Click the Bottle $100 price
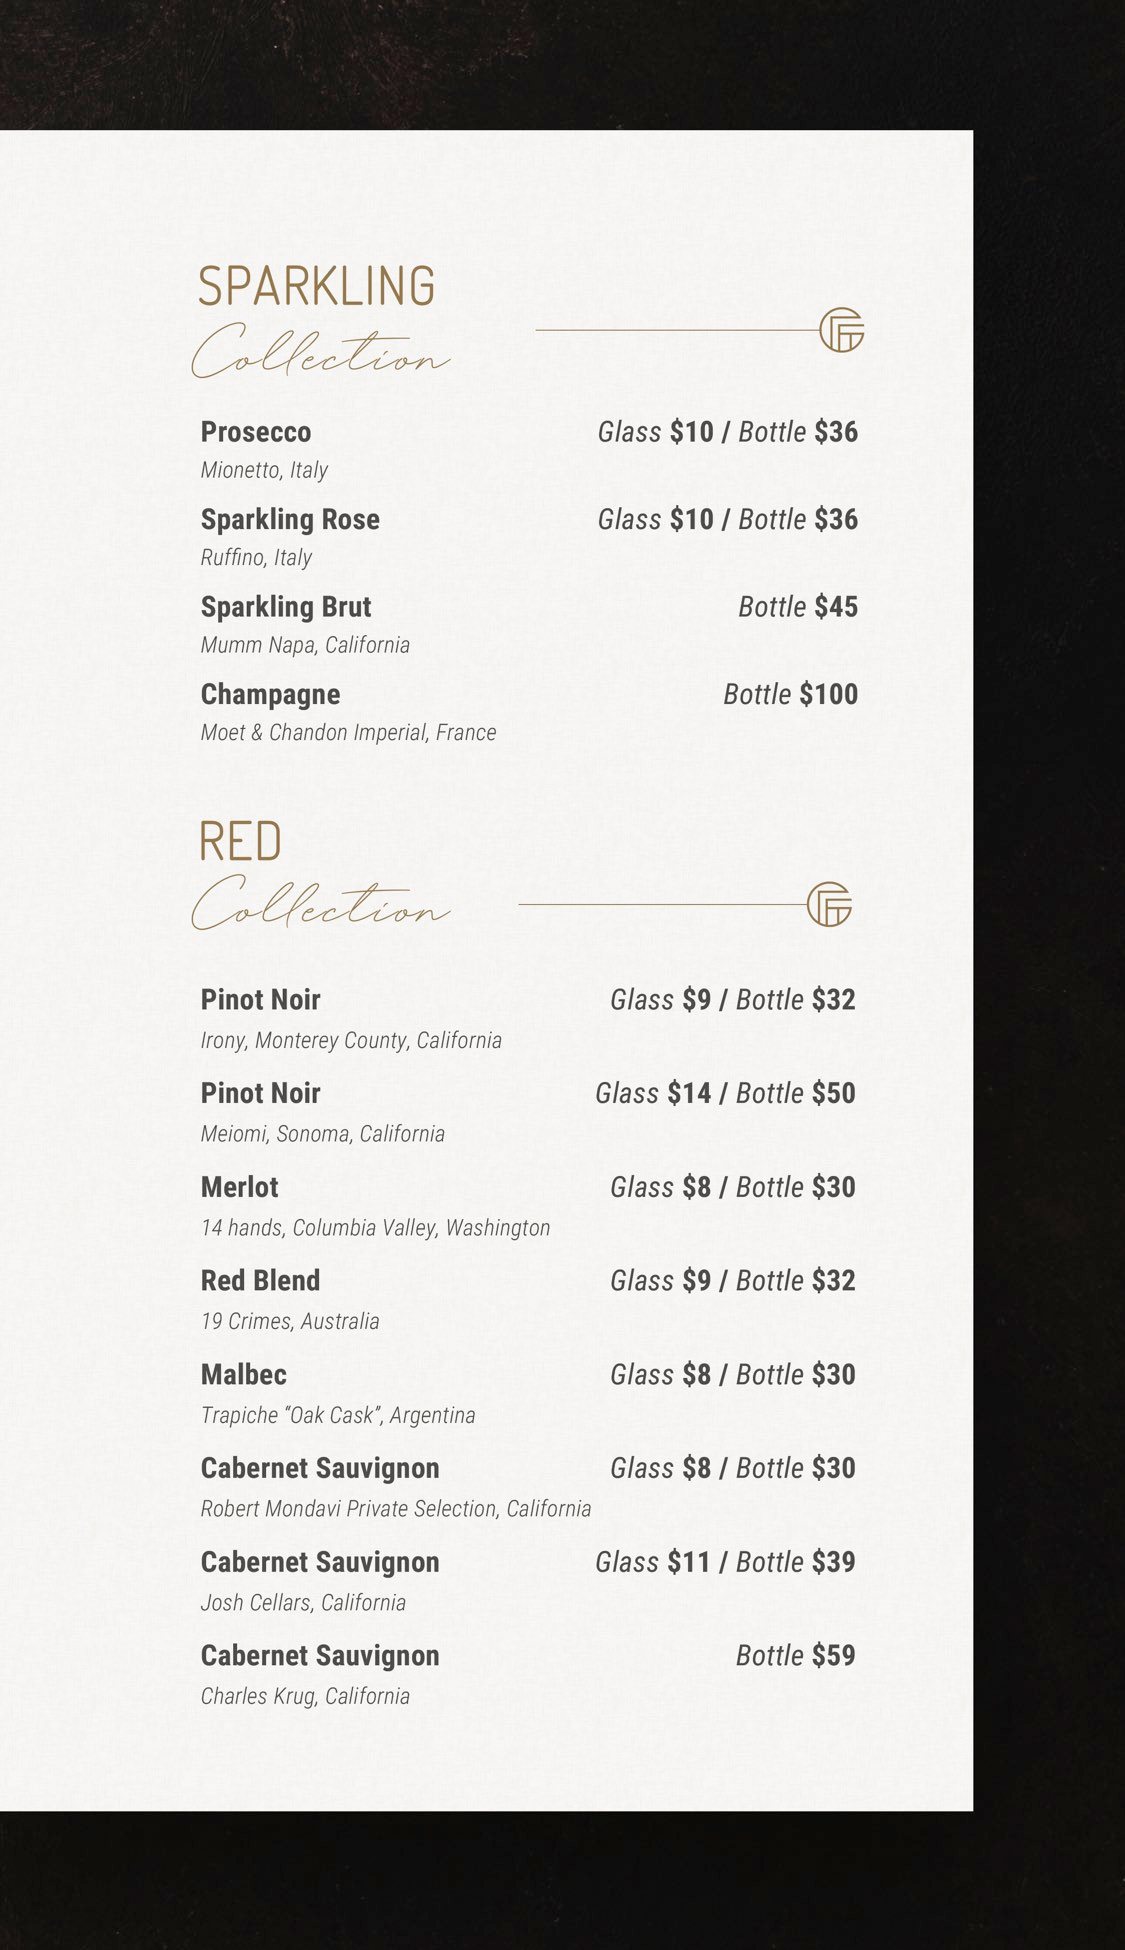The height and width of the screenshot is (1950, 1125). point(790,694)
